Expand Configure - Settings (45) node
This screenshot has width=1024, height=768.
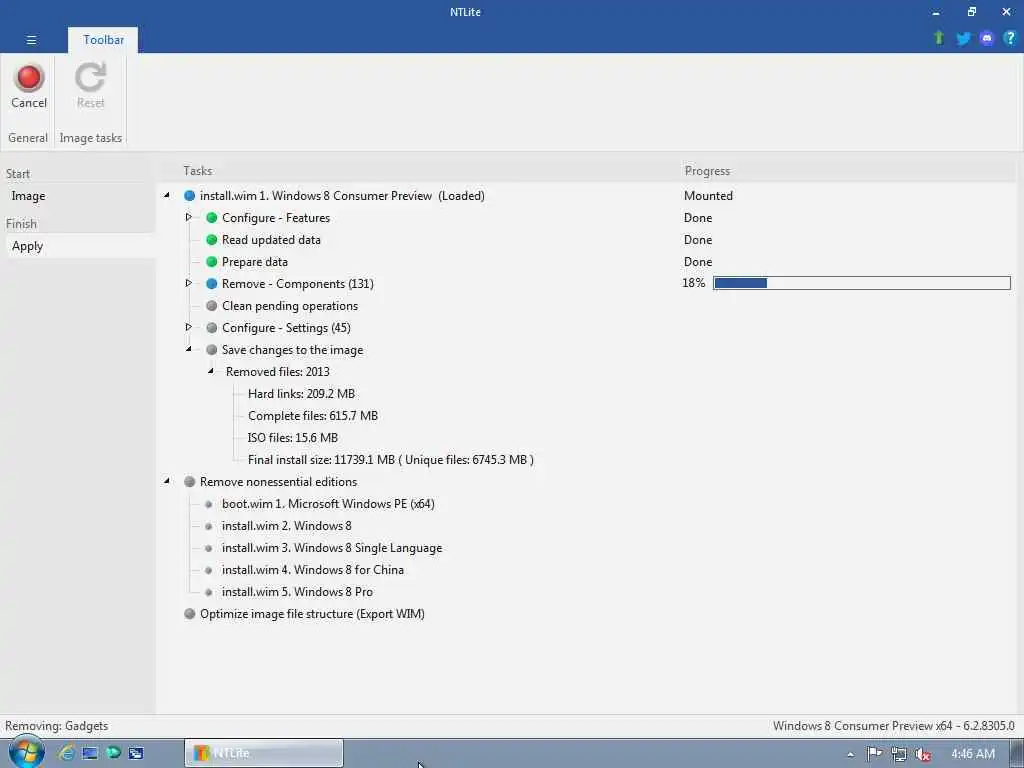pos(189,327)
